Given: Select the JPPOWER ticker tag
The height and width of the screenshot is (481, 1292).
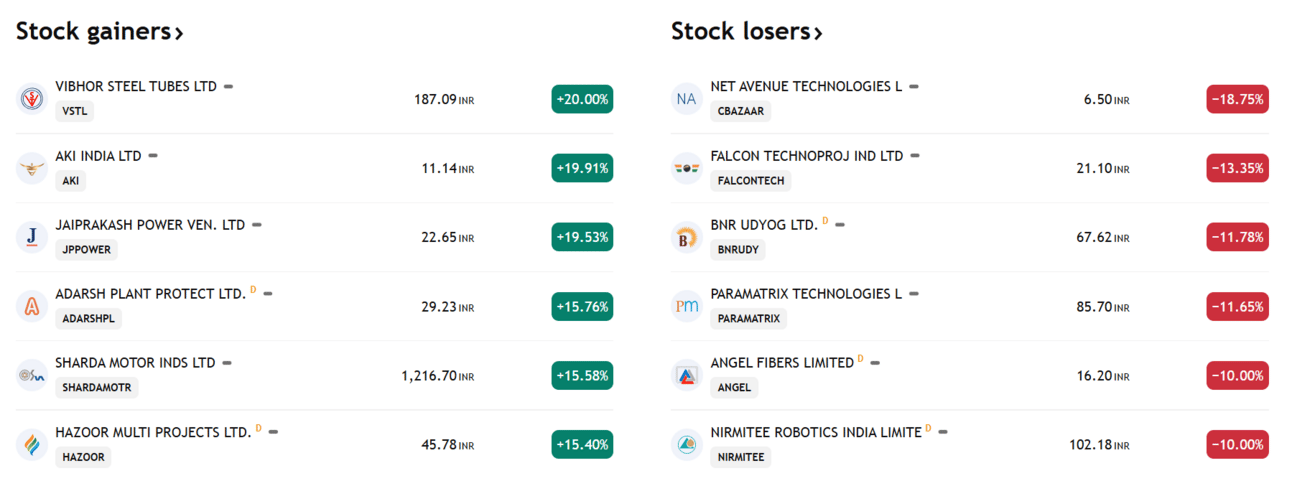Looking at the screenshot, I should 86,249.
